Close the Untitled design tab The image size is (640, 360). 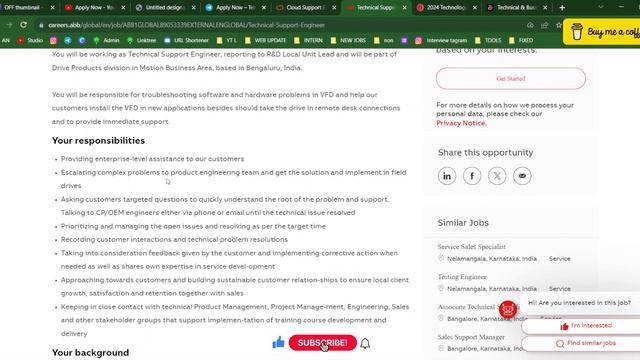(x=193, y=7)
